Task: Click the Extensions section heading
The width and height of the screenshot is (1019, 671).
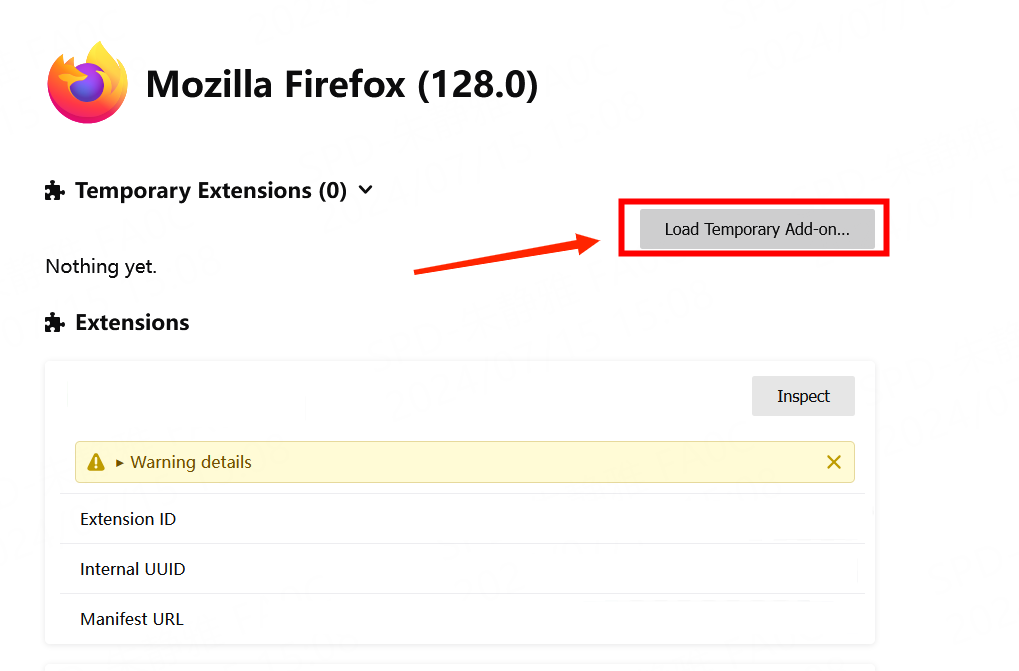Action: (132, 323)
